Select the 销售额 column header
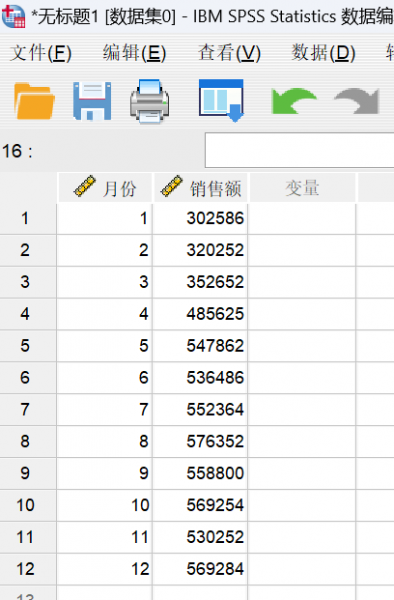Screen dimensions: 394x600 tap(200, 188)
